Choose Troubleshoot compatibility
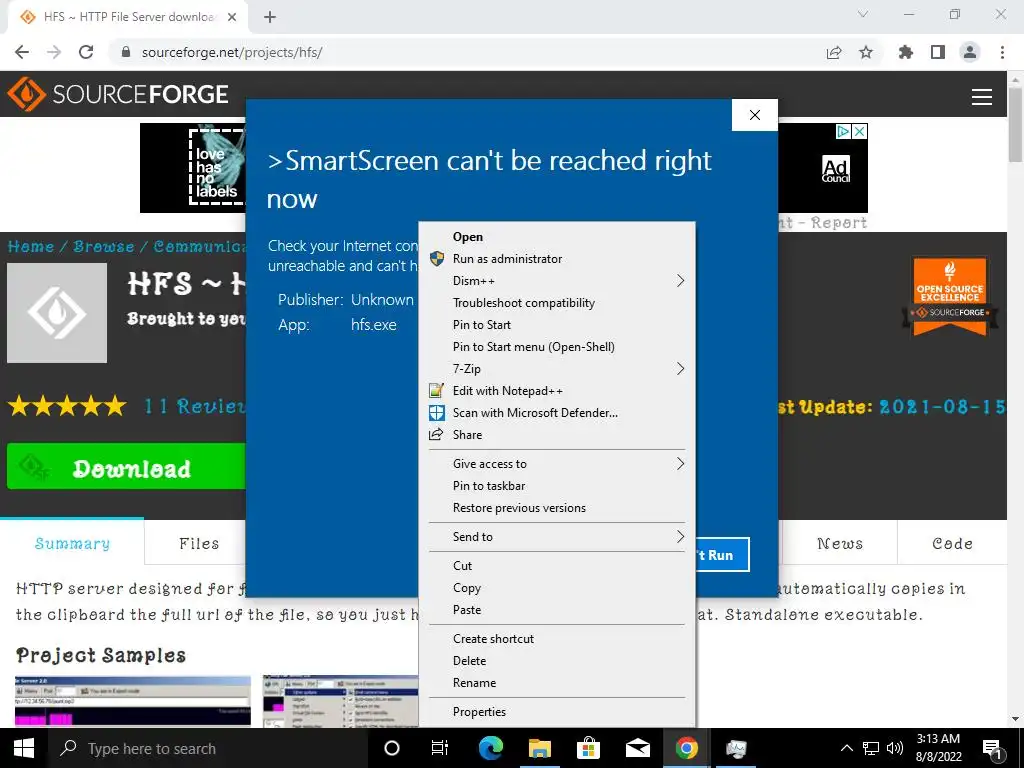Viewport: 1024px width, 768px height. [557, 303]
